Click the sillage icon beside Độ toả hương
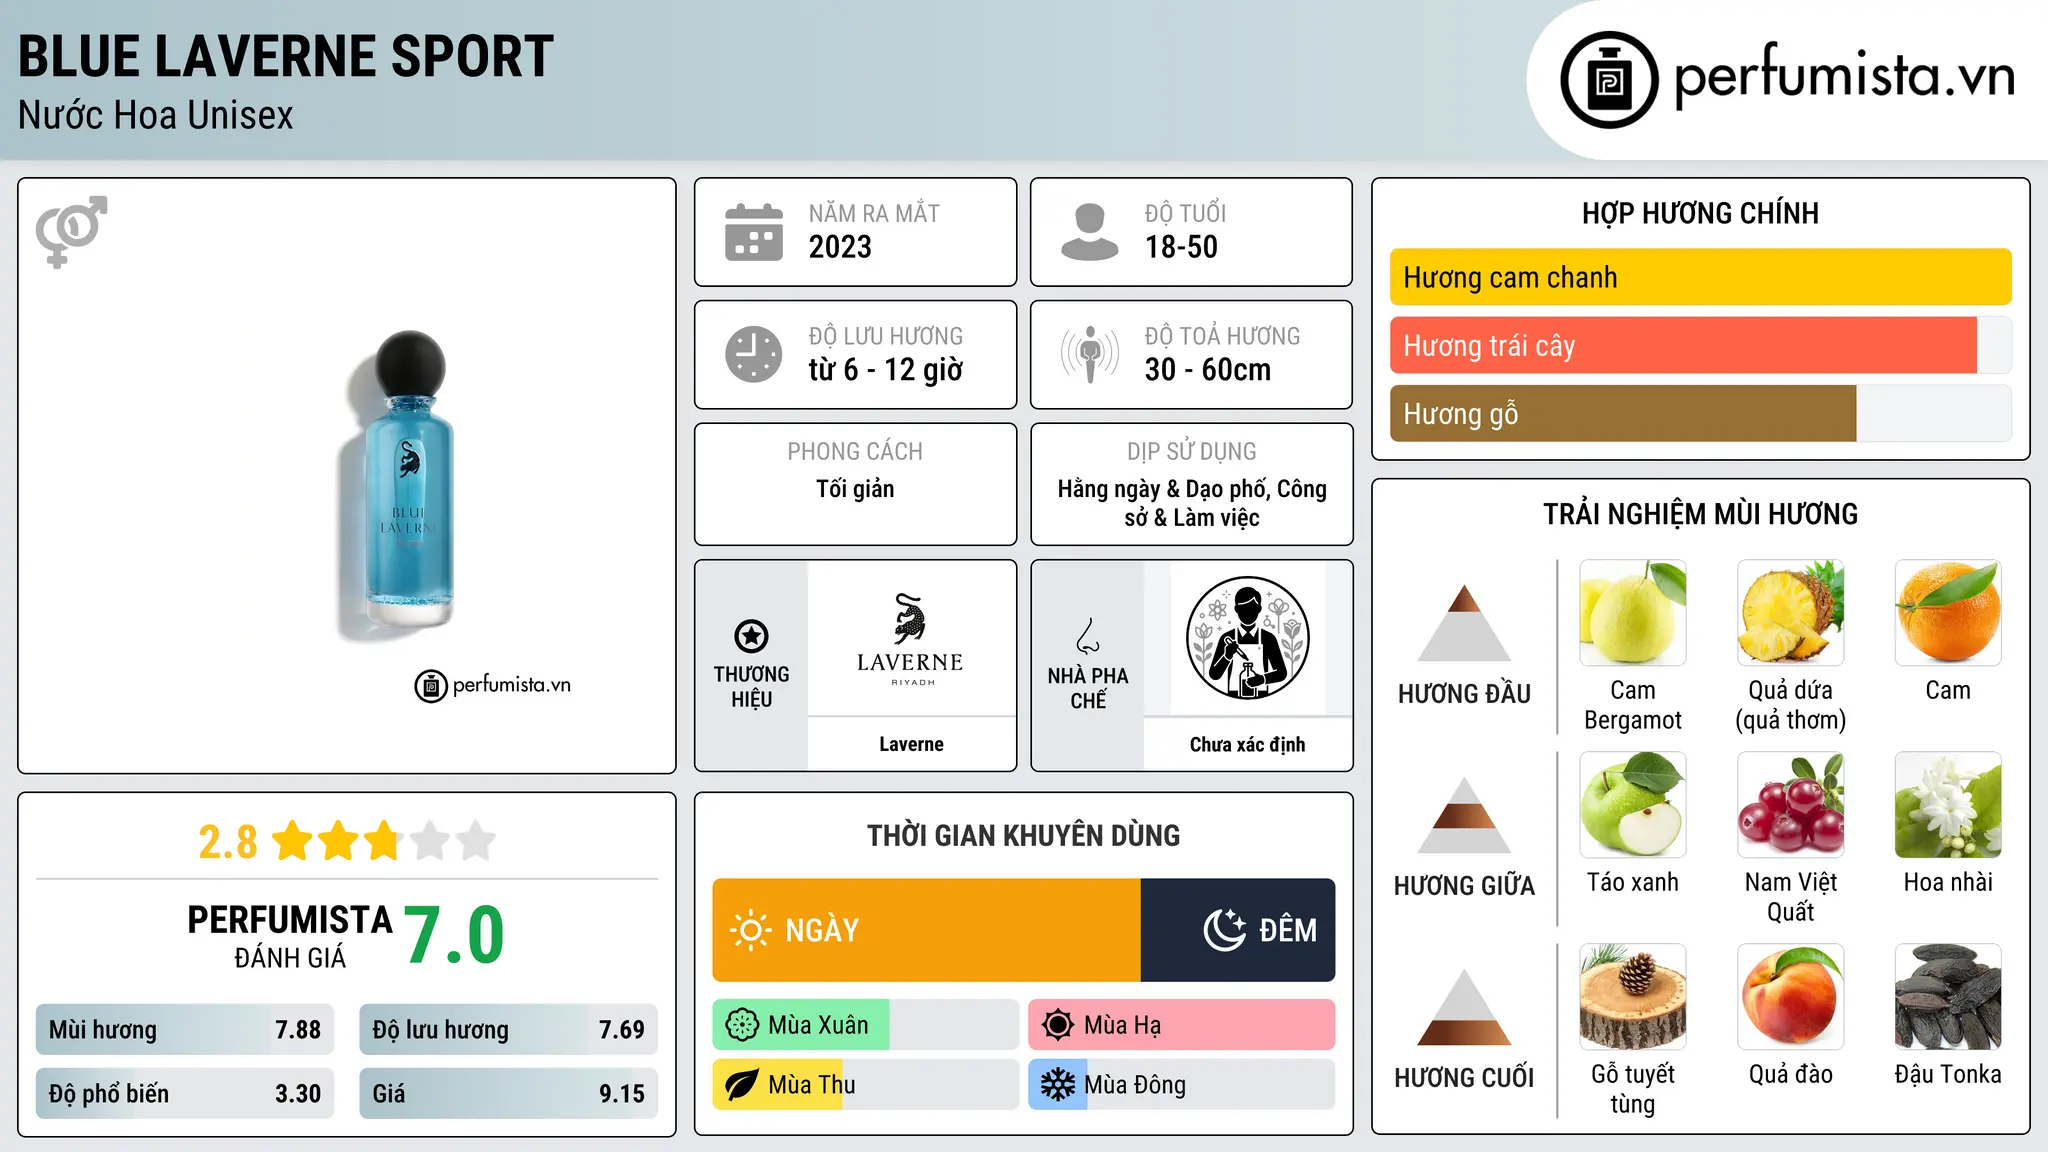Image resolution: width=2048 pixels, height=1152 pixels. tap(1090, 354)
